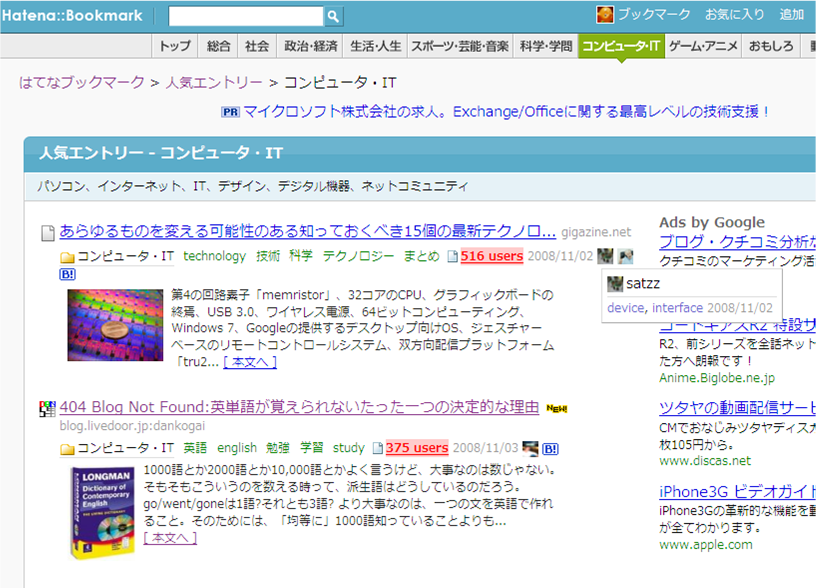Click the B! bookmark button under gigazine entry

[x=67, y=274]
